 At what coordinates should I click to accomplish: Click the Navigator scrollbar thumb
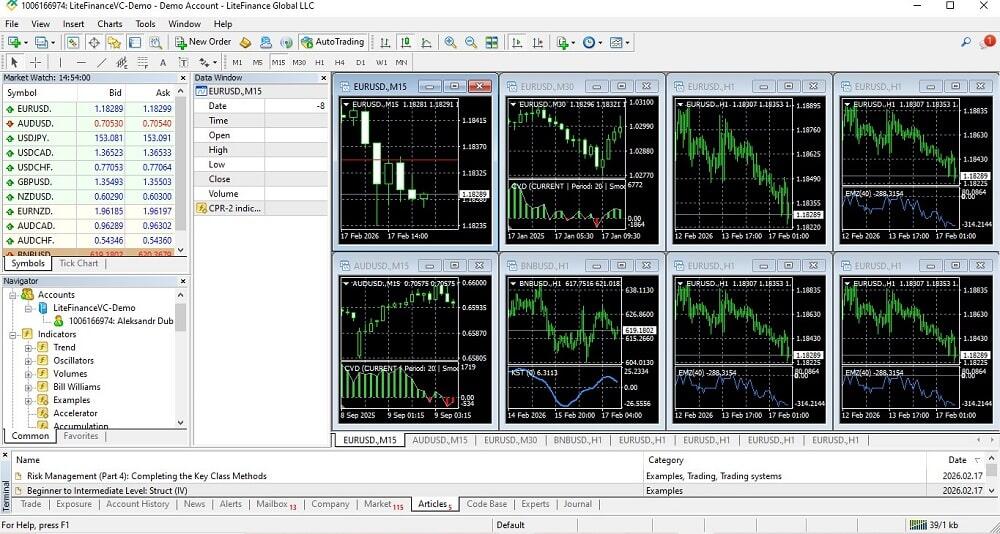[180, 318]
